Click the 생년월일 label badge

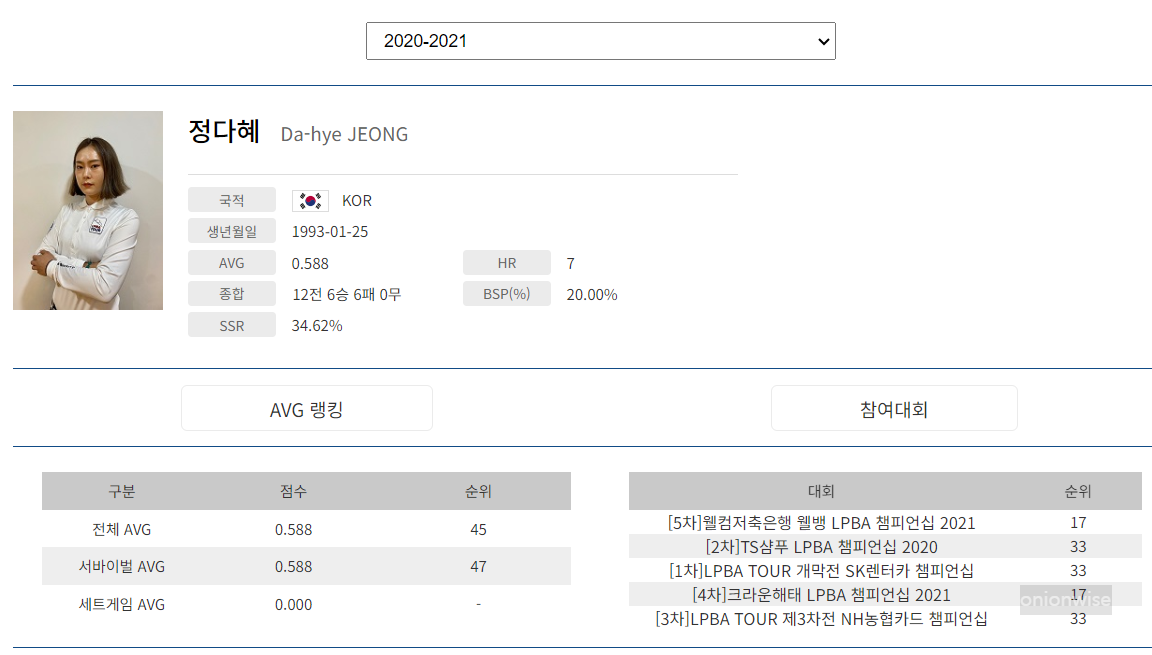(x=232, y=231)
